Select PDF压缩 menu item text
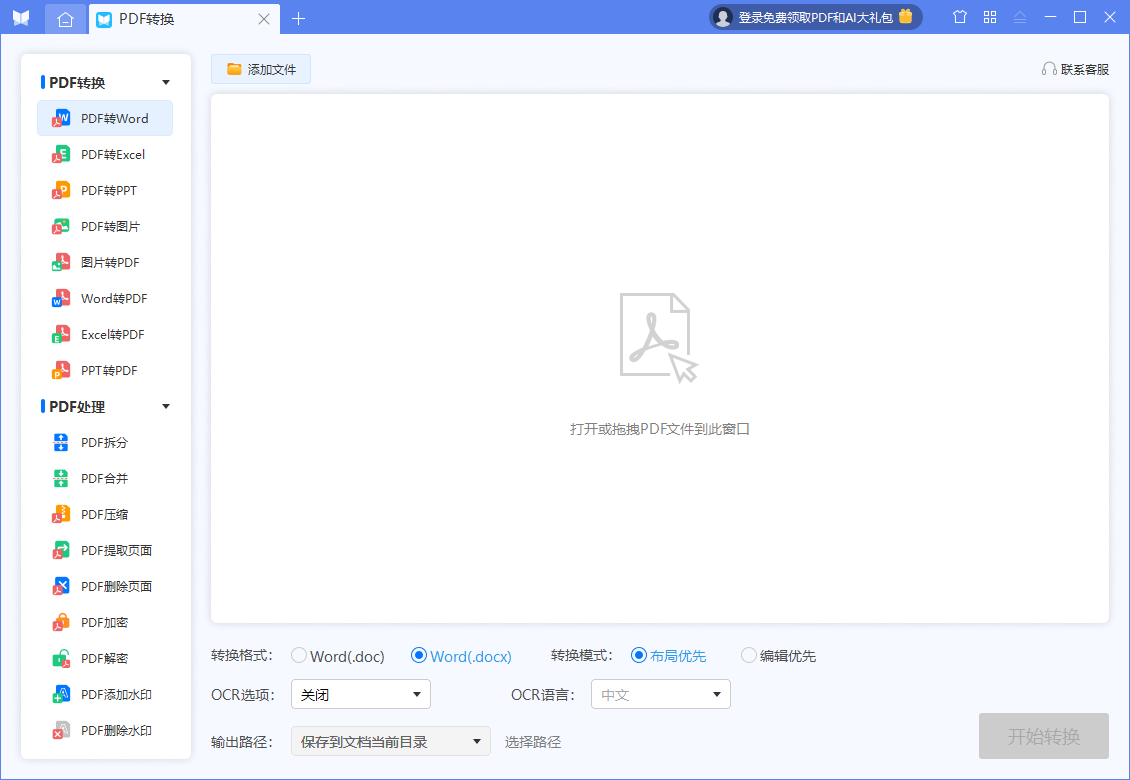Screen dimensions: 1130x780 [104, 515]
